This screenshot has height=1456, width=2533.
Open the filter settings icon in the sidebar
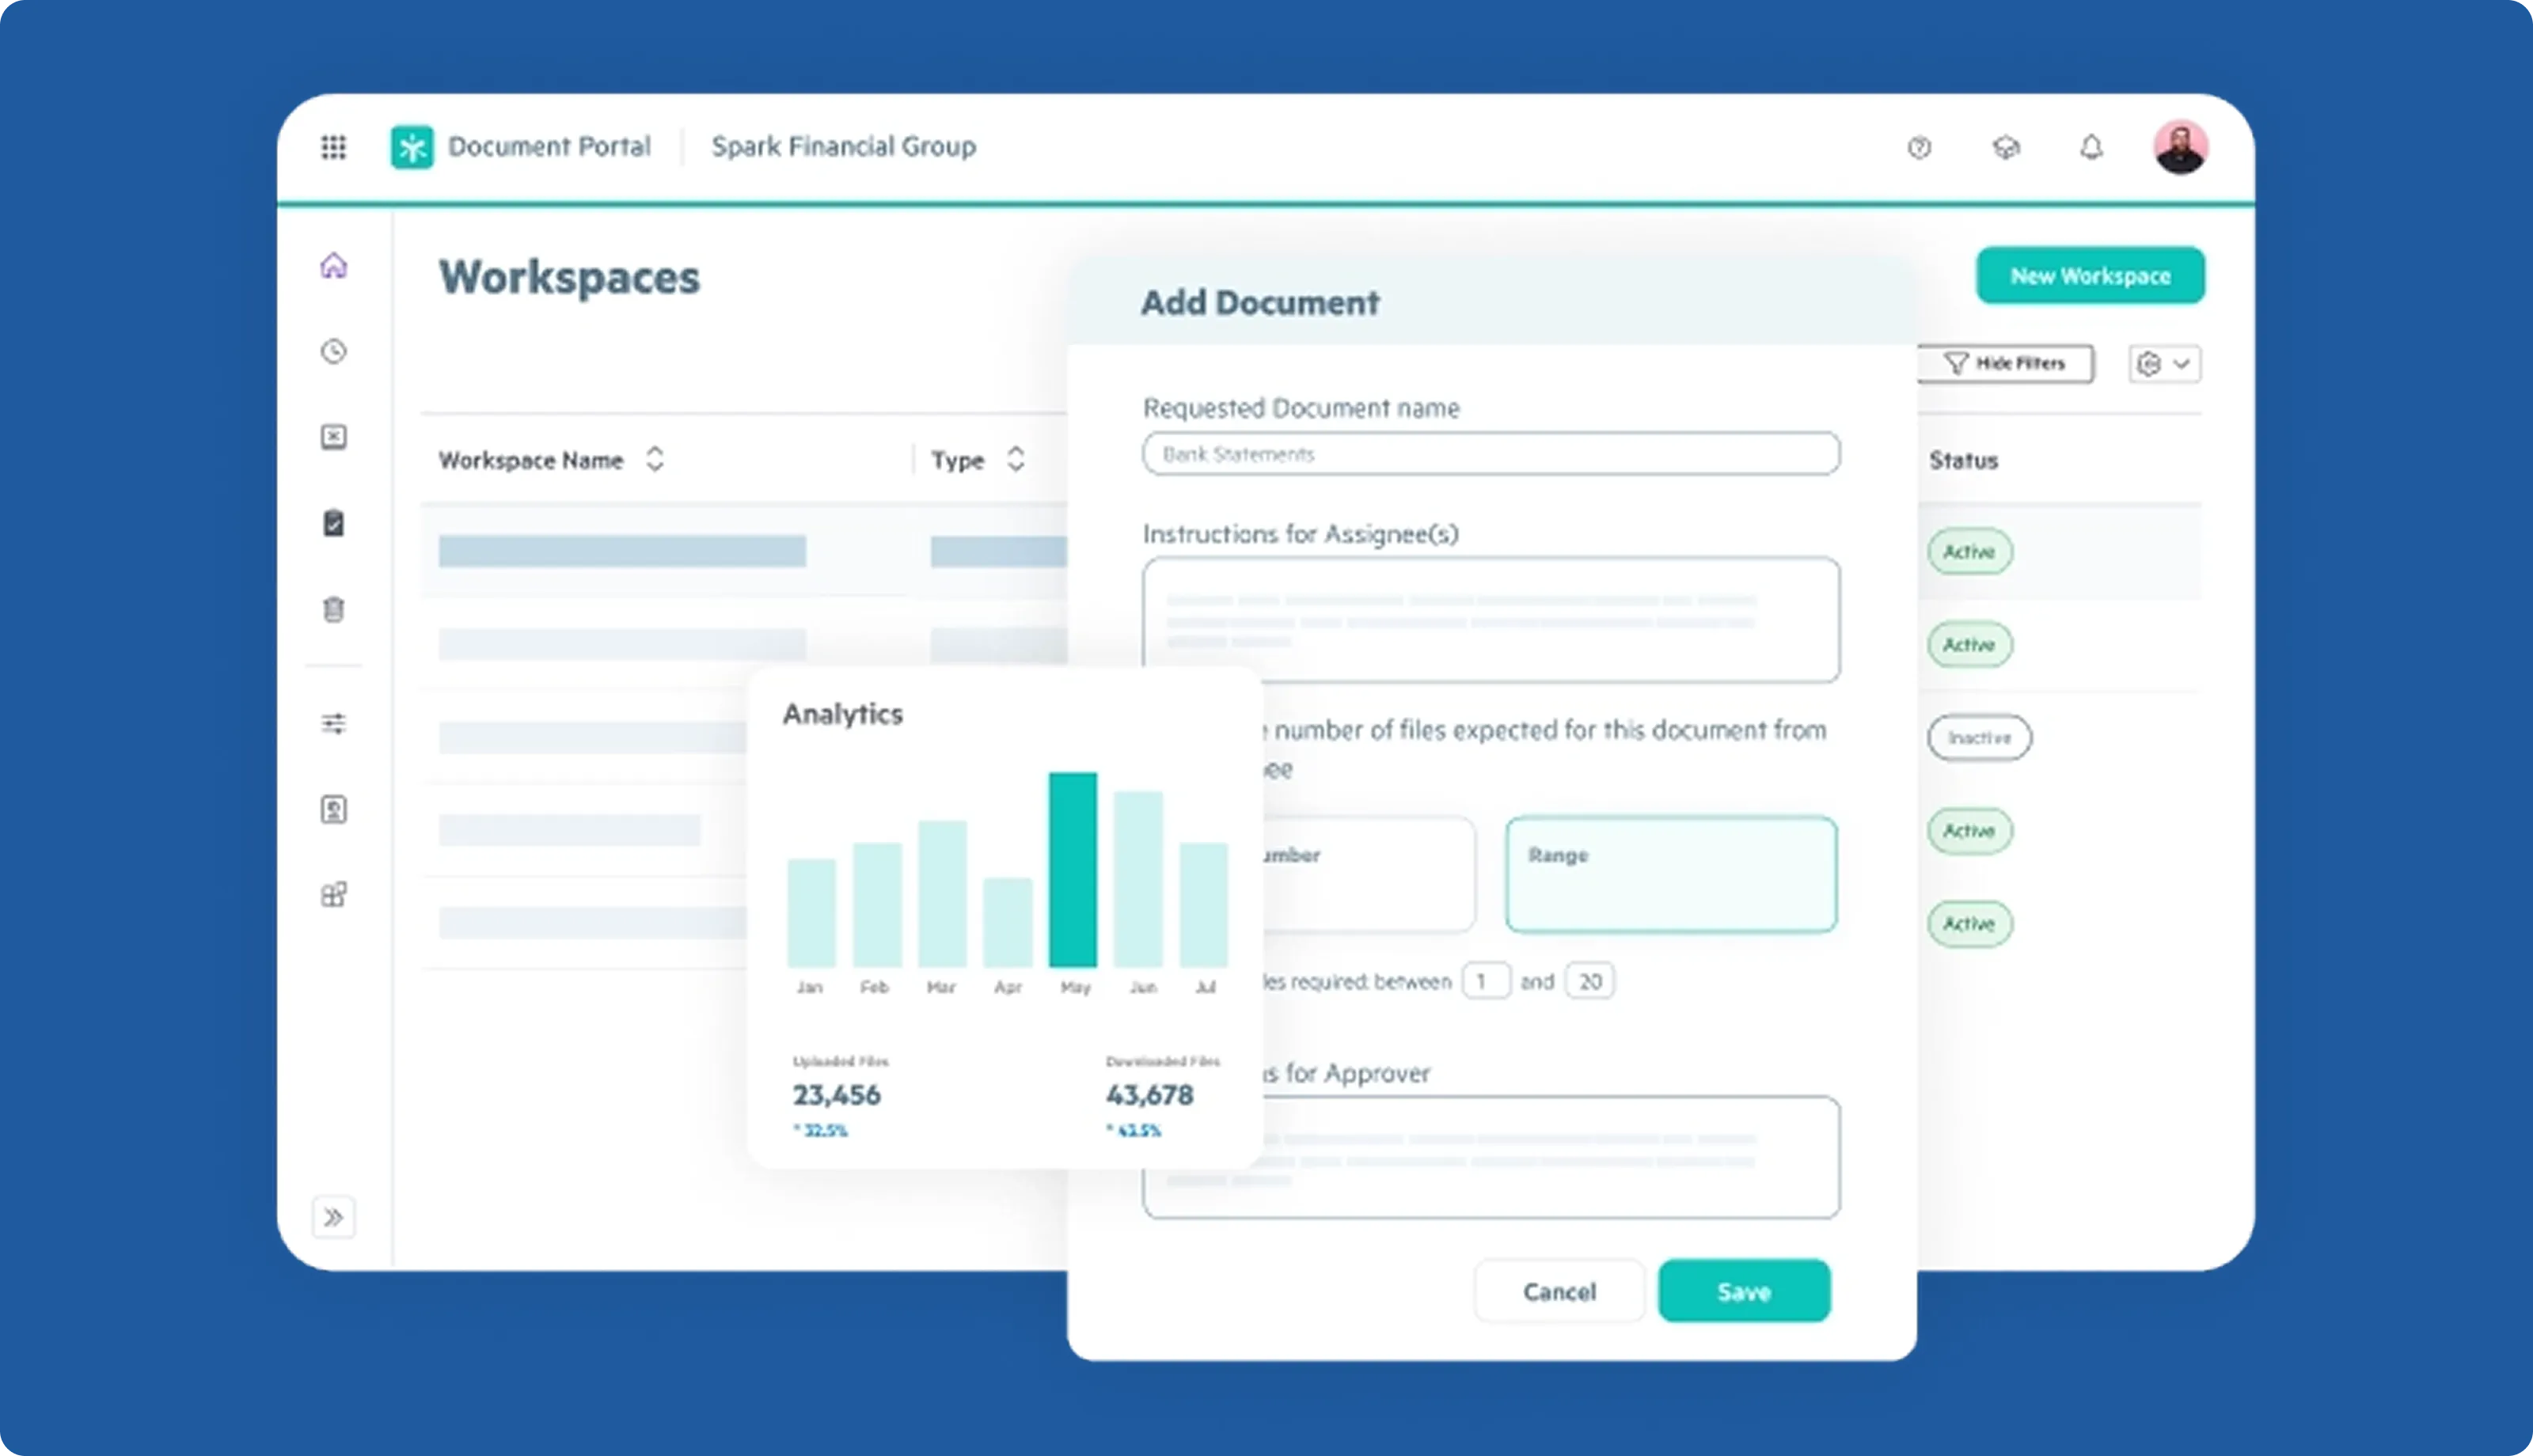point(334,723)
